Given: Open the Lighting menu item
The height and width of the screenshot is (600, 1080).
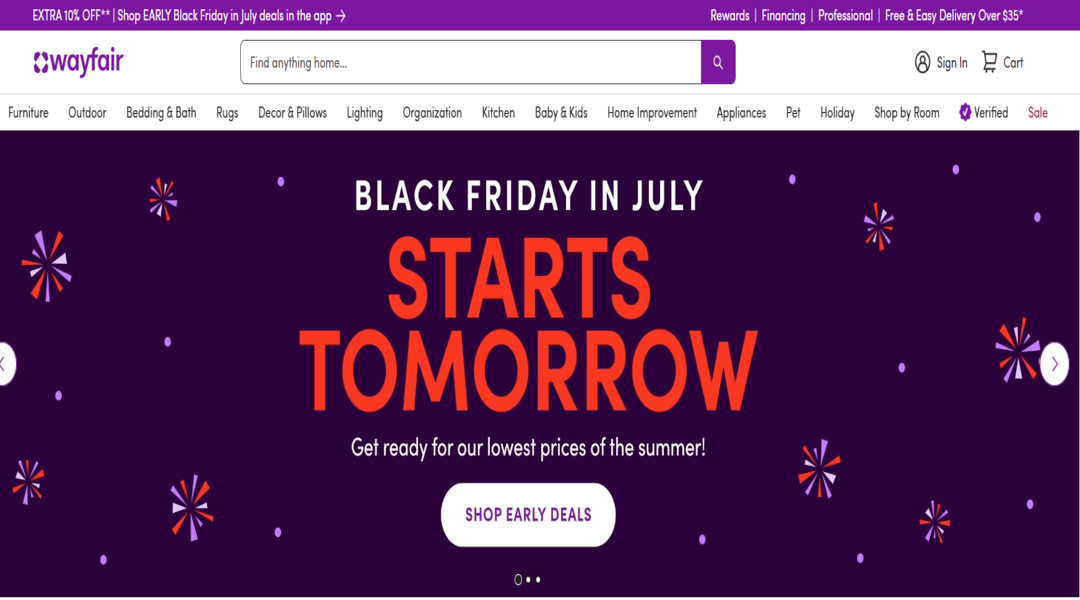Looking at the screenshot, I should click(x=364, y=112).
